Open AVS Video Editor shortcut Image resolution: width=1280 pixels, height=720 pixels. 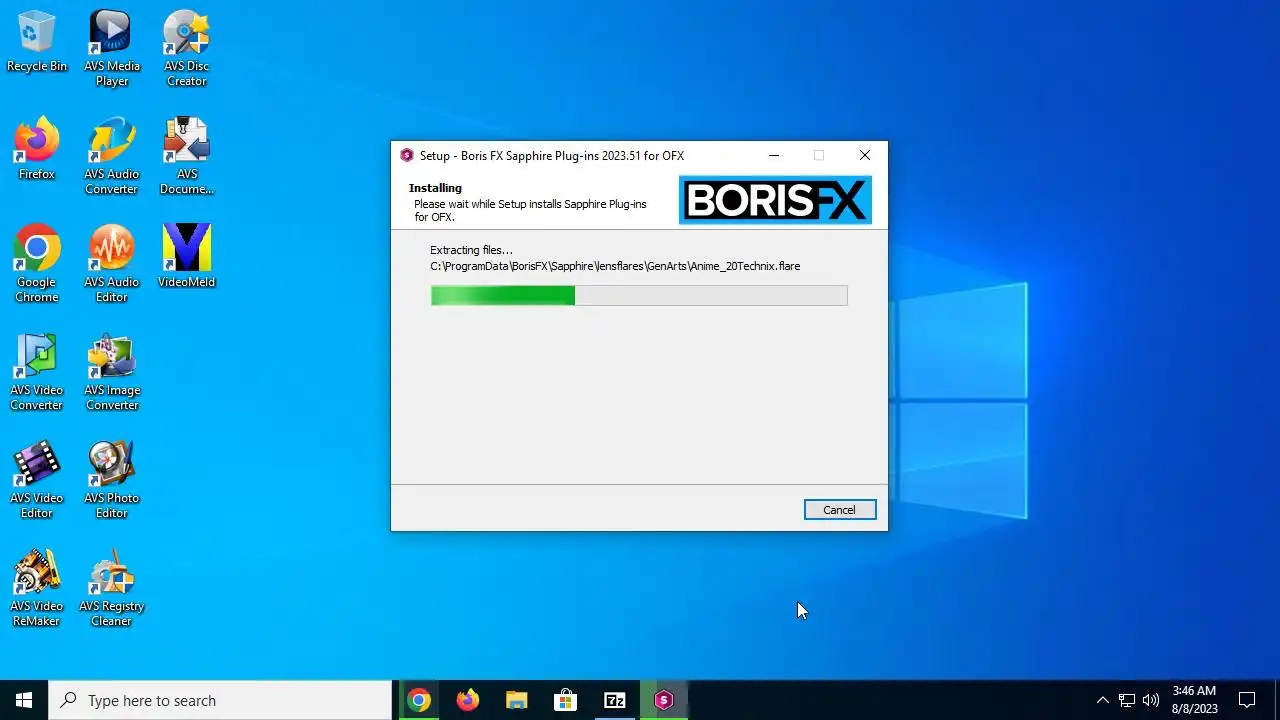pos(37,480)
